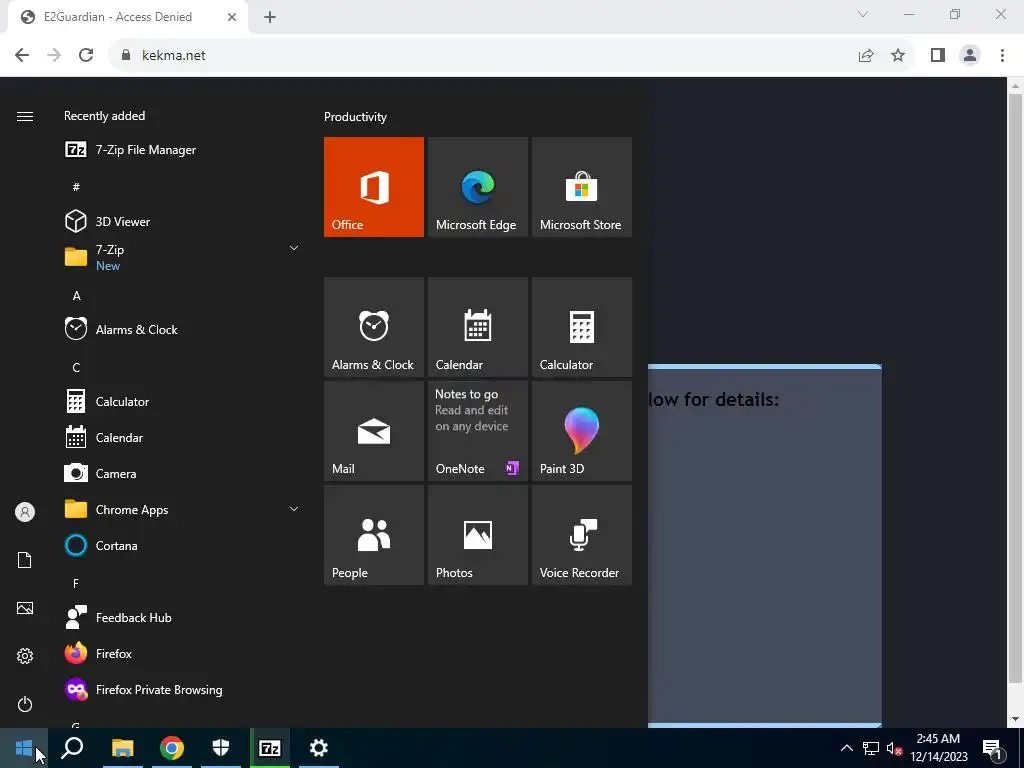Show hidden system tray icons

coord(846,748)
